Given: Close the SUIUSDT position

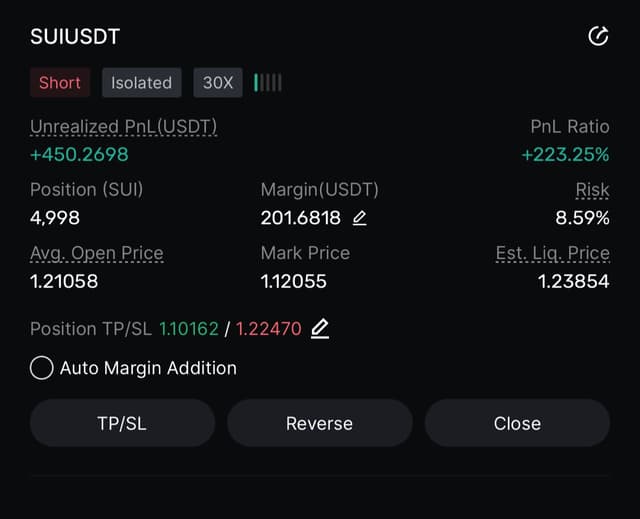Looking at the screenshot, I should pyautogui.click(x=517, y=423).
